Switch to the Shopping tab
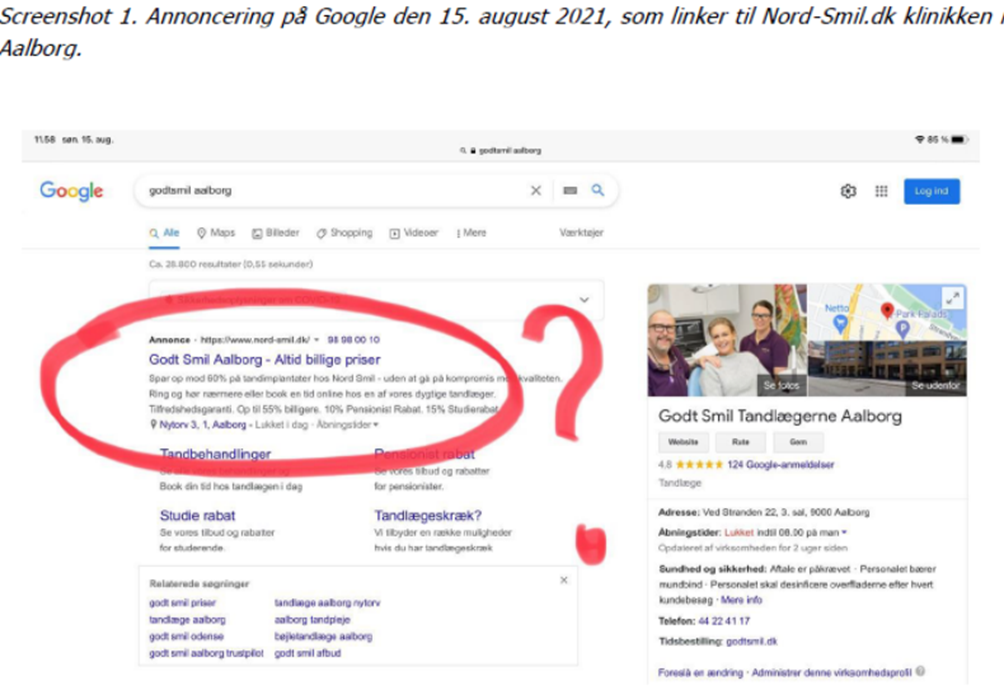 [x=344, y=233]
